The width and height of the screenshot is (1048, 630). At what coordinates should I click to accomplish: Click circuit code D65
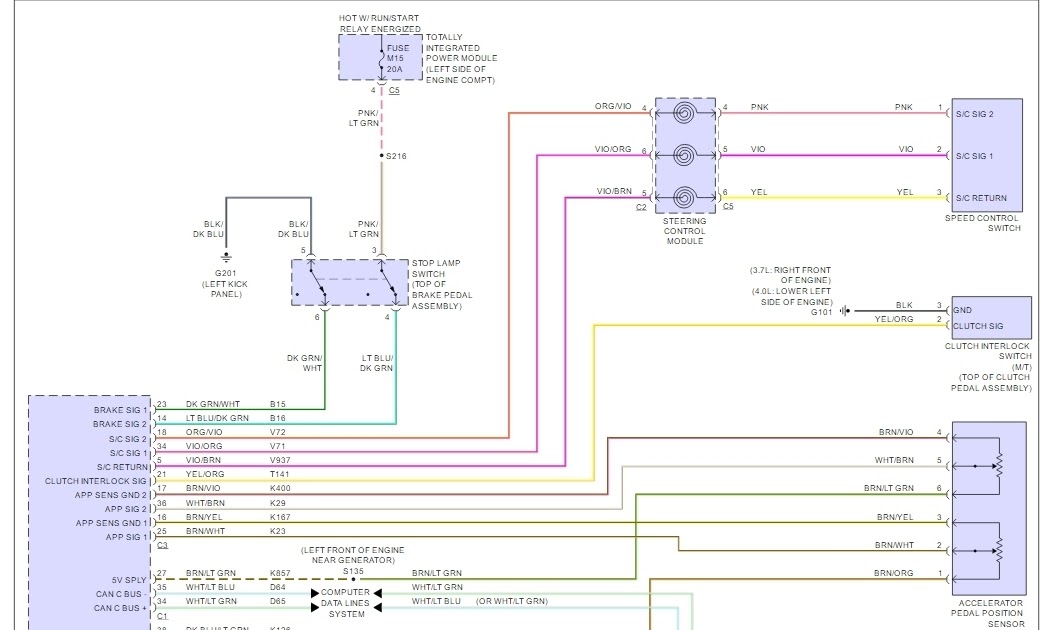pos(278,601)
